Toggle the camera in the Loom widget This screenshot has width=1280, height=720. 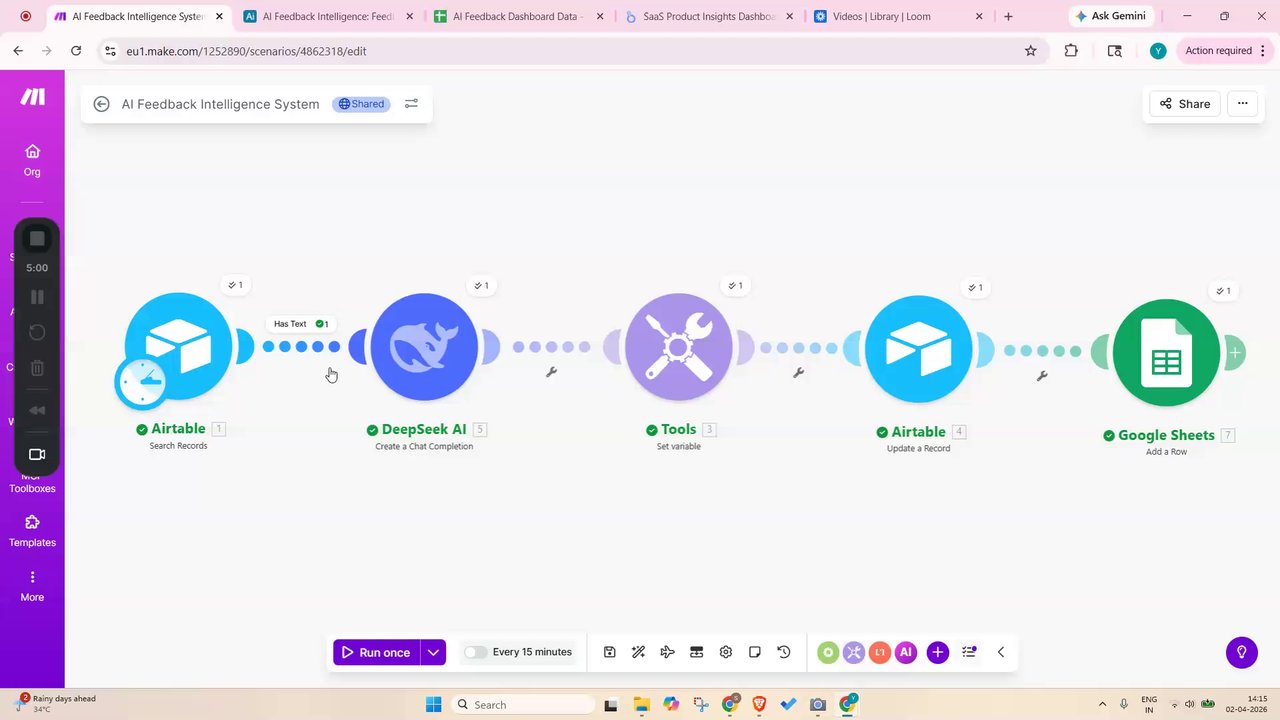37,454
